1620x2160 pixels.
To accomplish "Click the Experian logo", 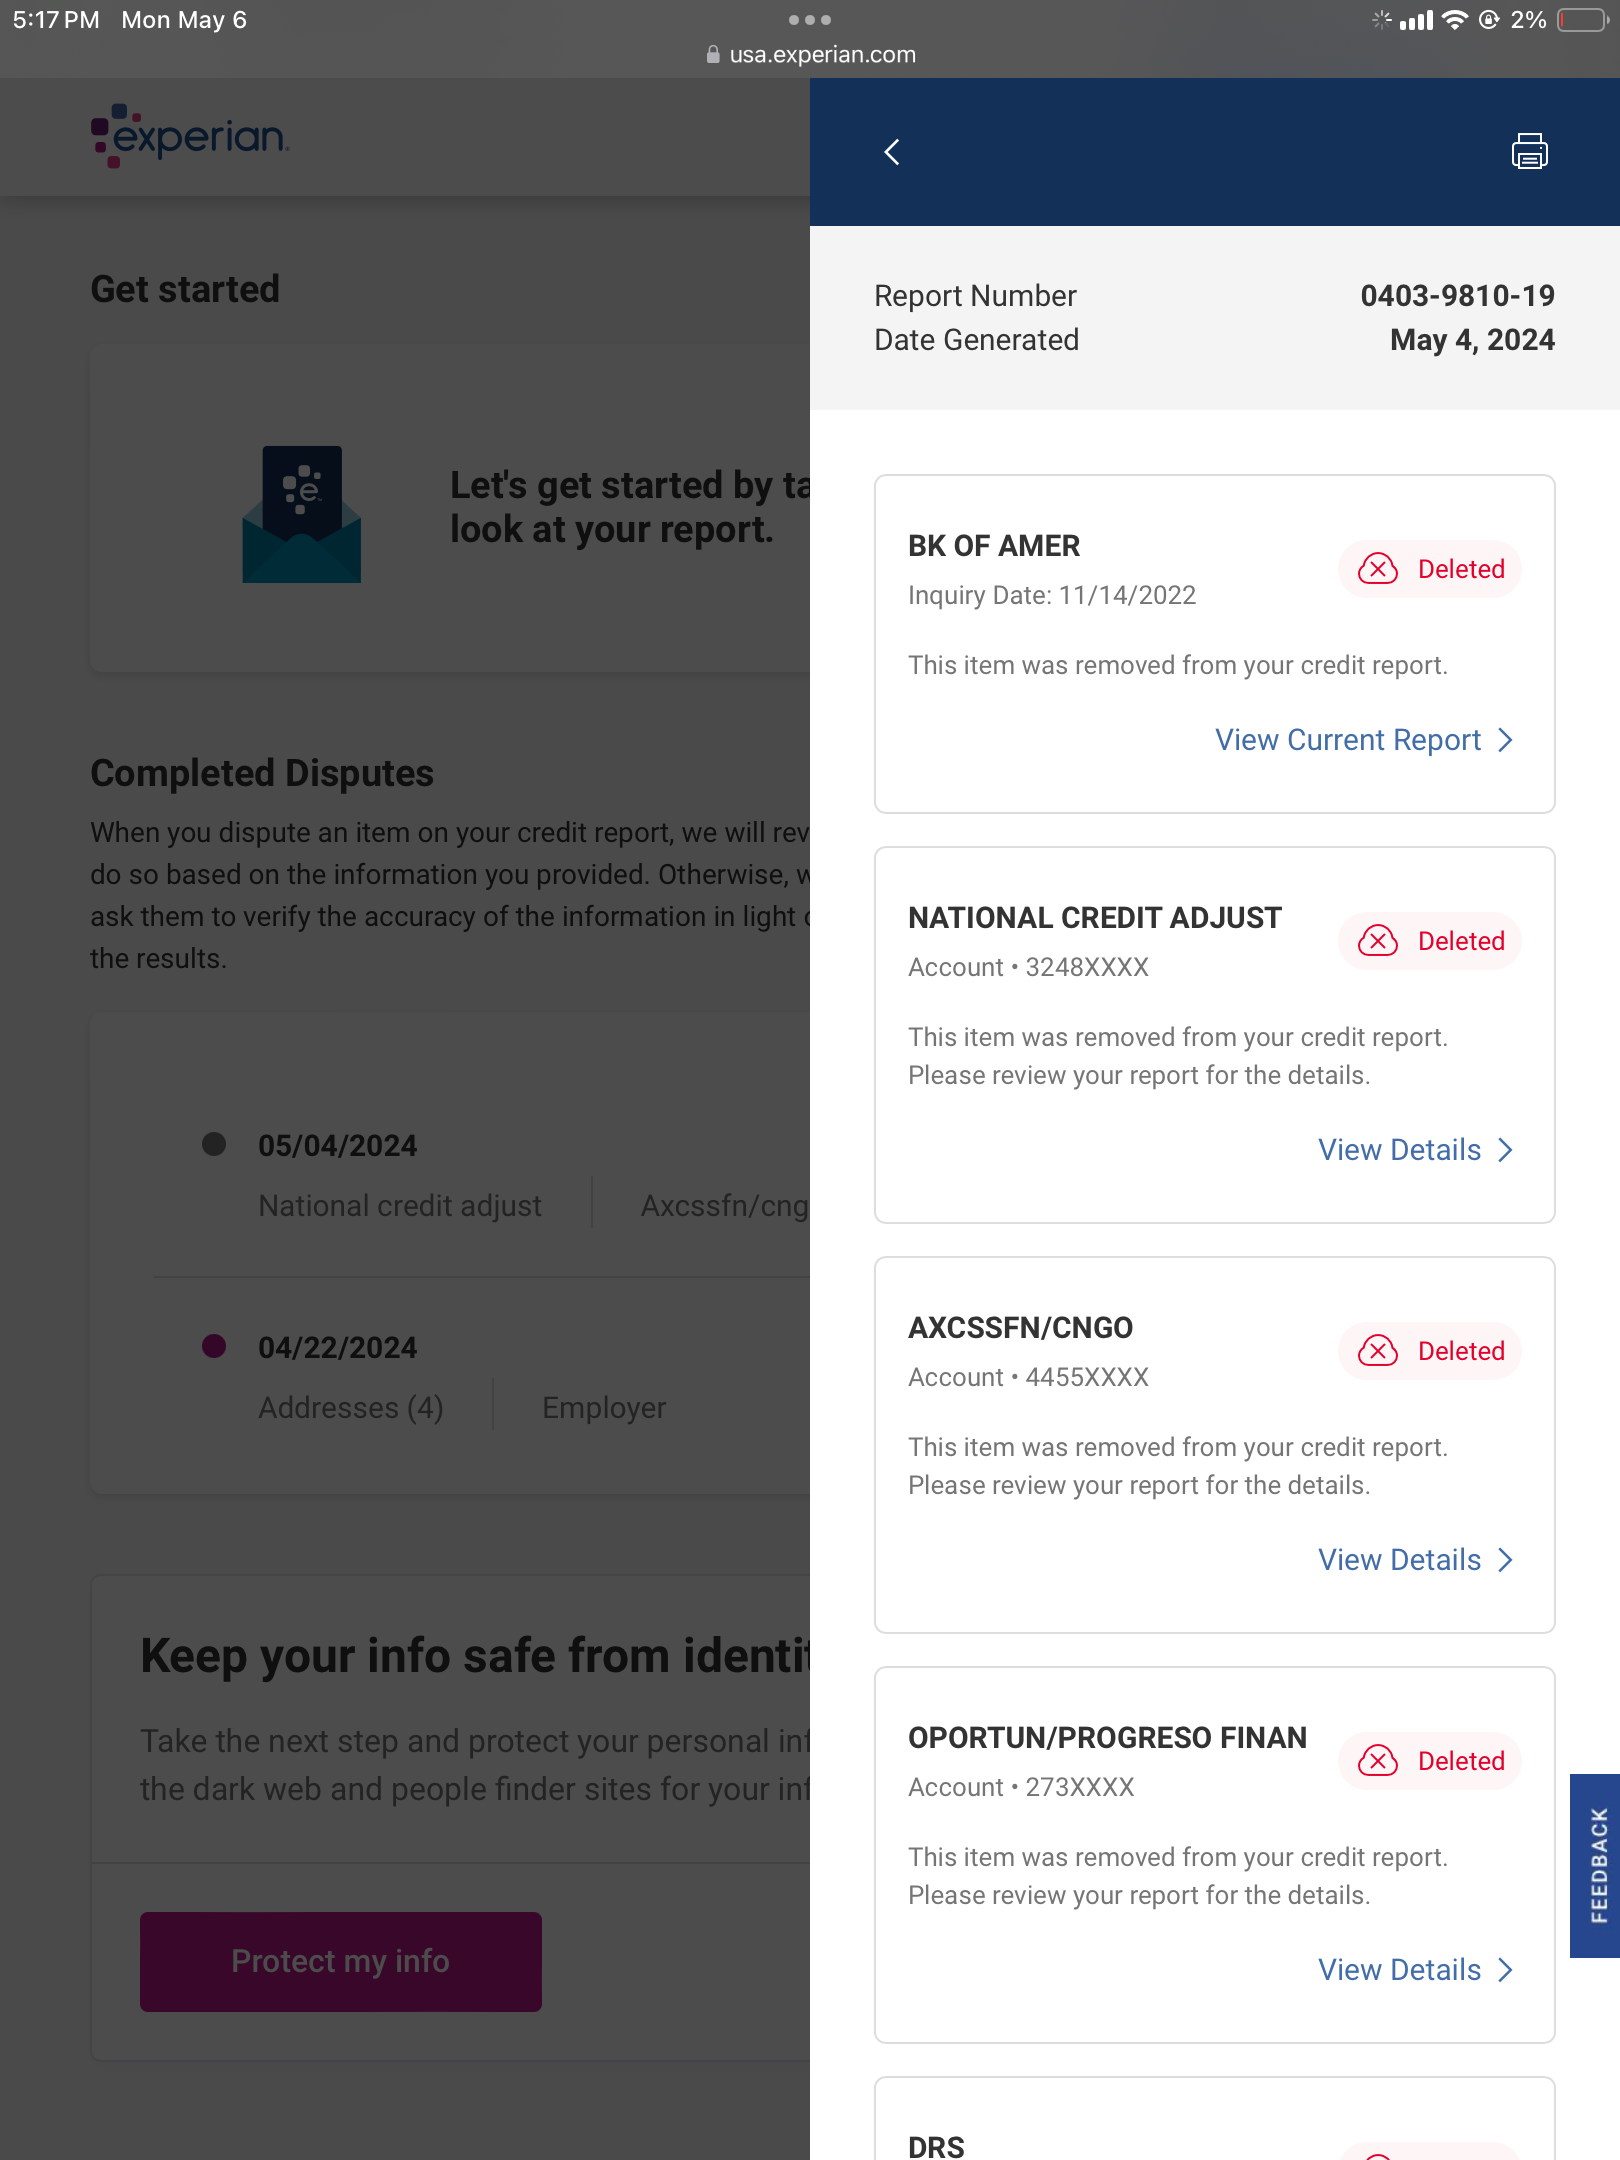I will click(190, 136).
